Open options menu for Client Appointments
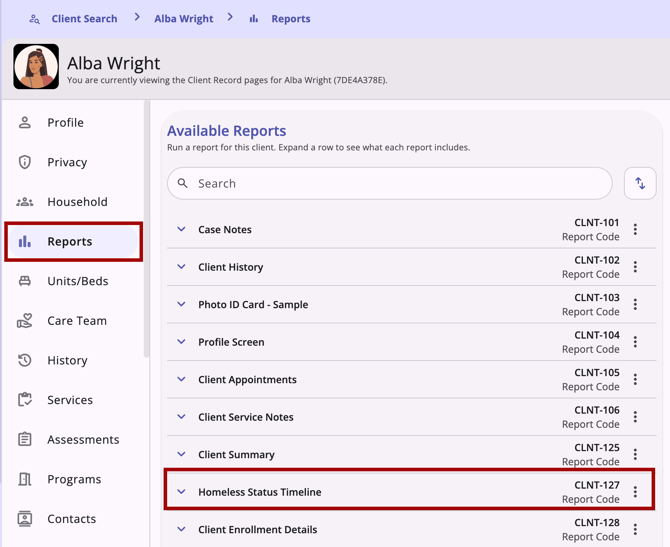The image size is (670, 547). 635,379
